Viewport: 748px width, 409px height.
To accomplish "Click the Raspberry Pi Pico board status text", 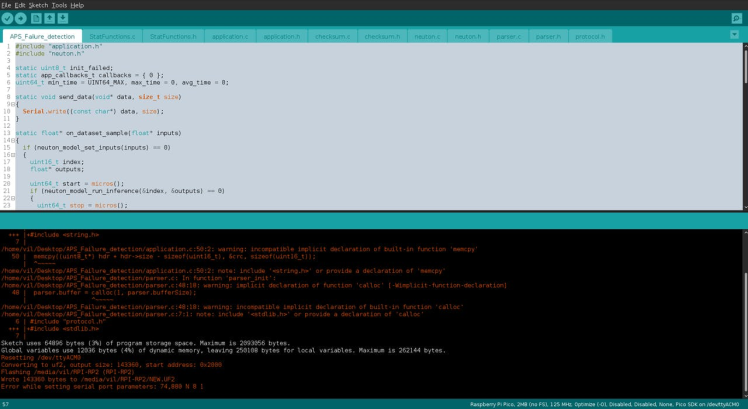I will click(x=604, y=404).
